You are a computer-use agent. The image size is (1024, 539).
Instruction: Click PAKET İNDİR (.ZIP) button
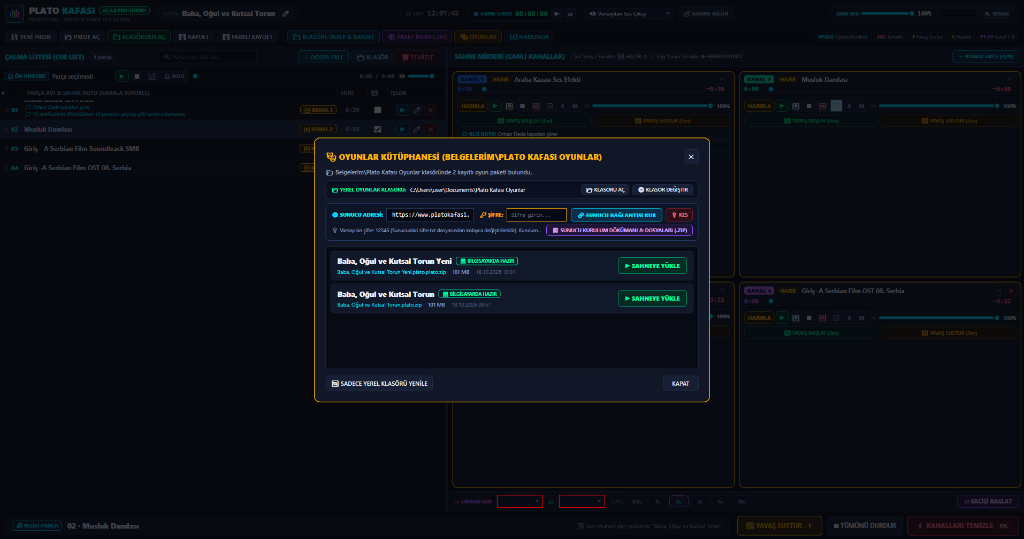coord(417,37)
